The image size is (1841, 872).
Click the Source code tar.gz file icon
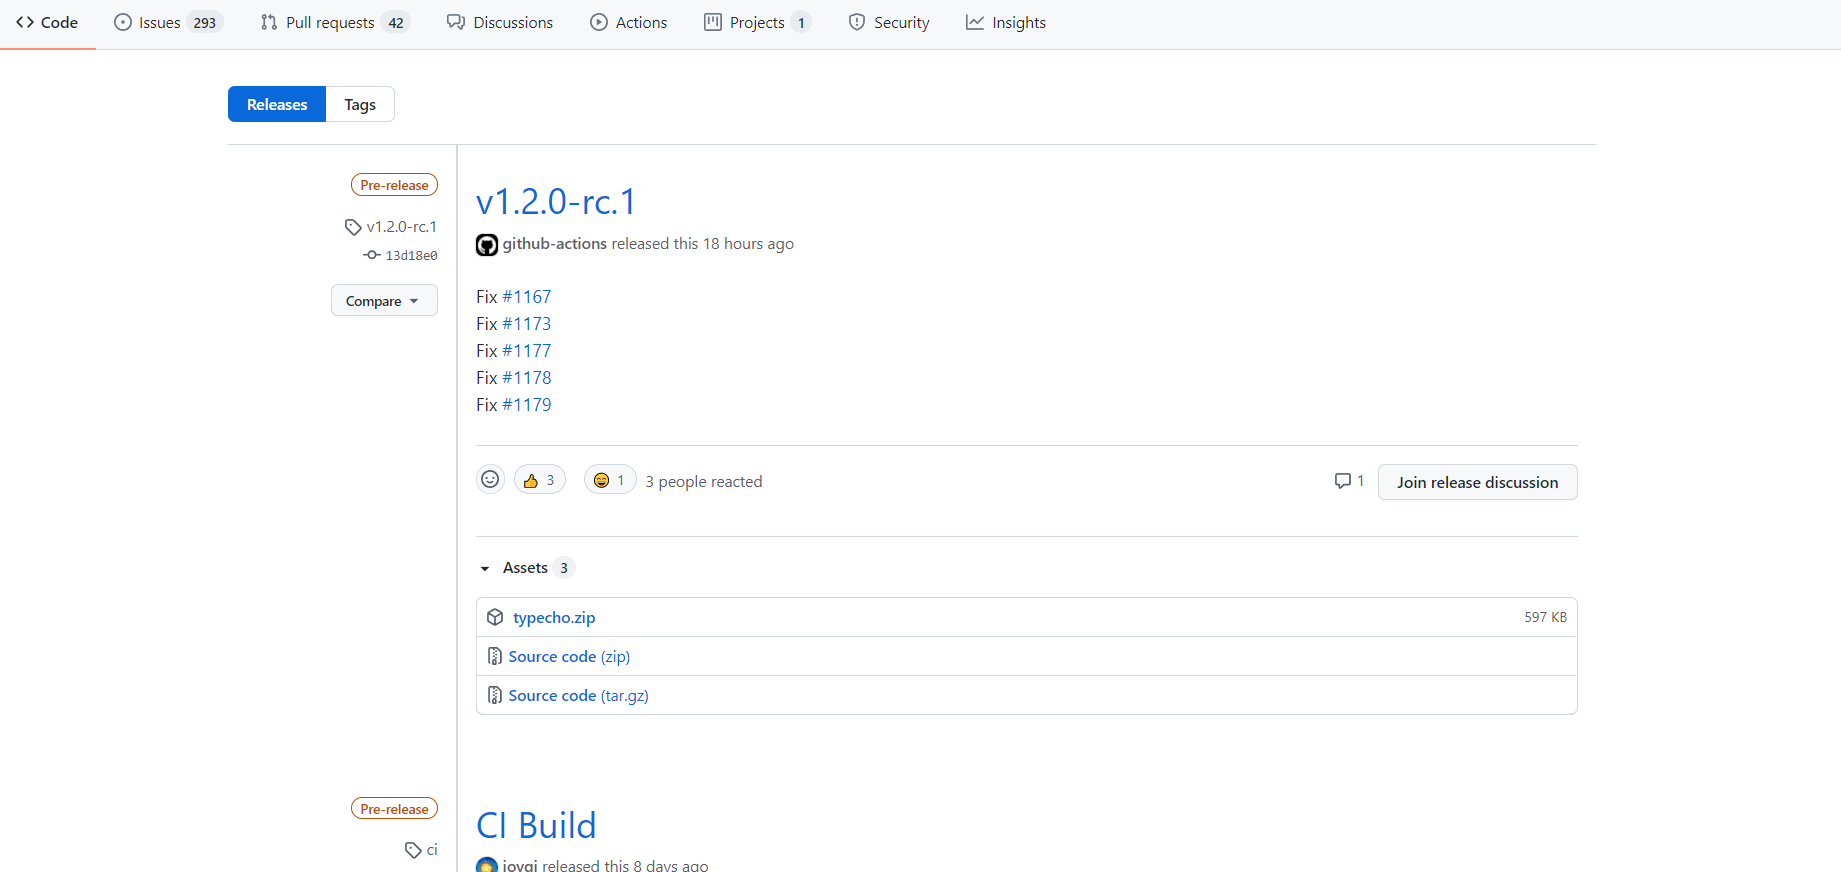click(x=495, y=696)
